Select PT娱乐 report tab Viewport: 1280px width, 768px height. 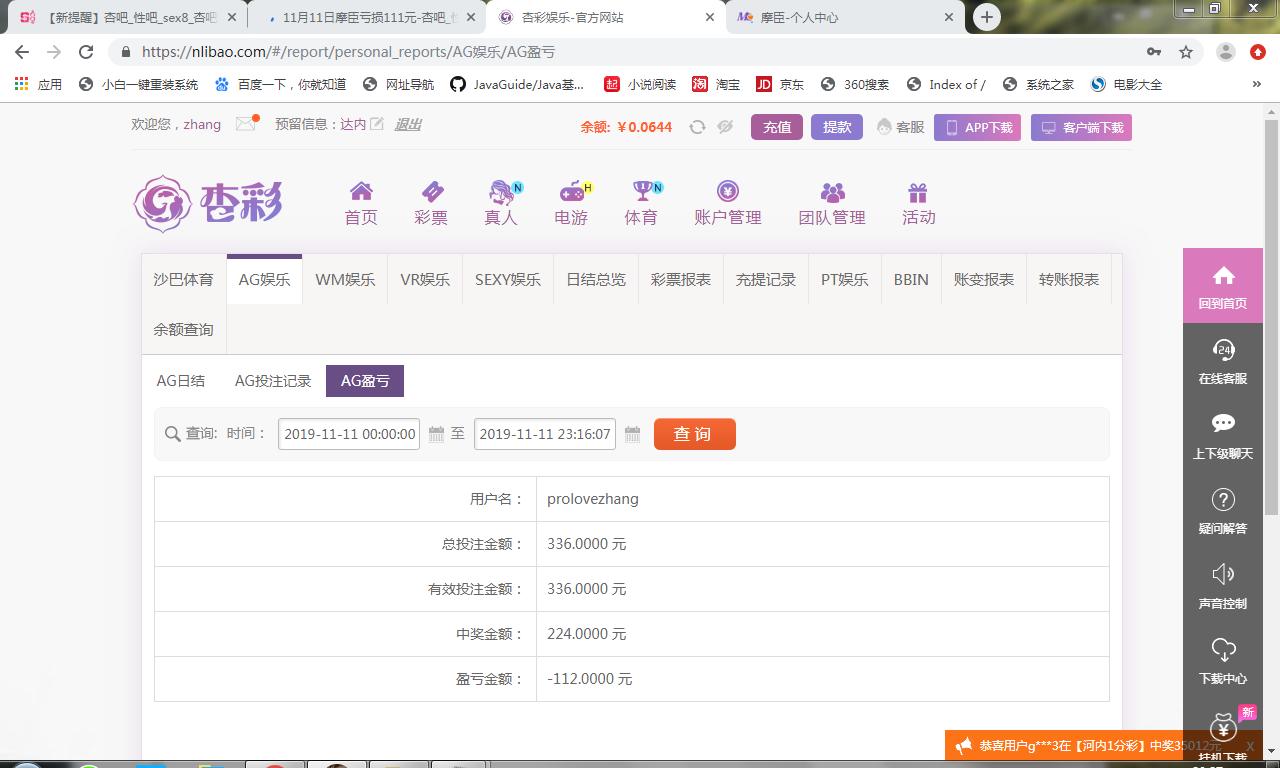click(x=845, y=280)
